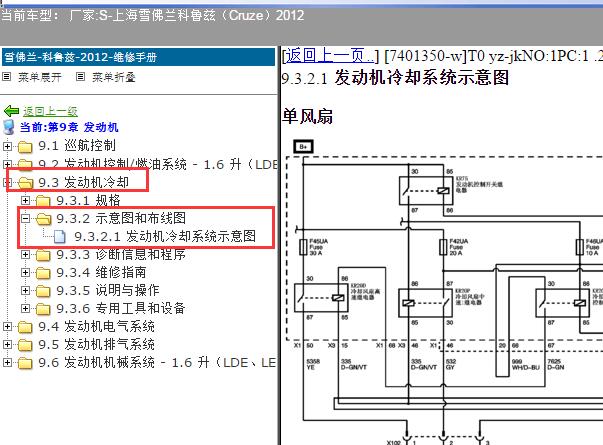Select the 9.3 发动机冷却 tree item
Screen dimensions: 603x445
click(83, 182)
